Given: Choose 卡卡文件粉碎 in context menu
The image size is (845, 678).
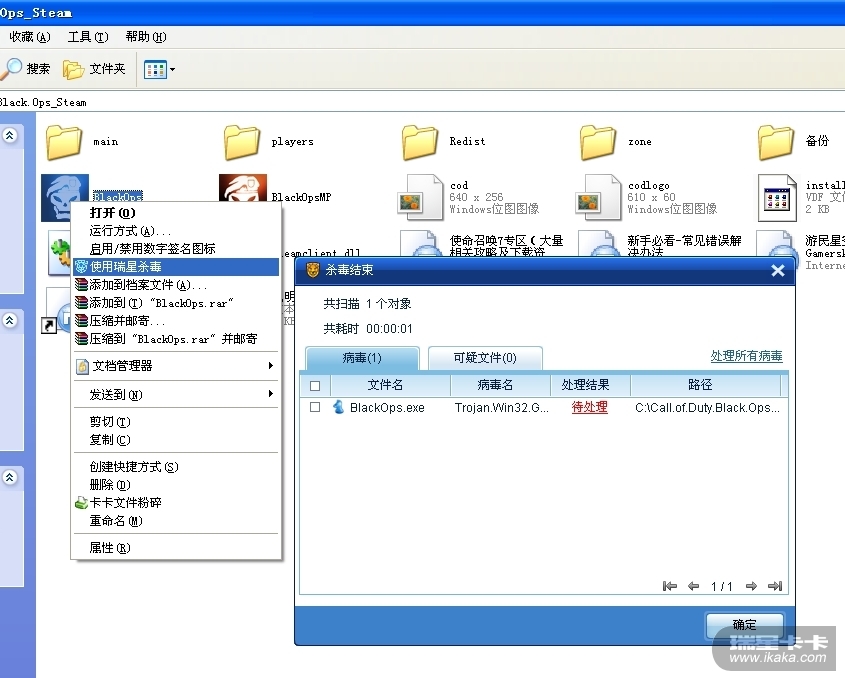Looking at the screenshot, I should 176,503.
